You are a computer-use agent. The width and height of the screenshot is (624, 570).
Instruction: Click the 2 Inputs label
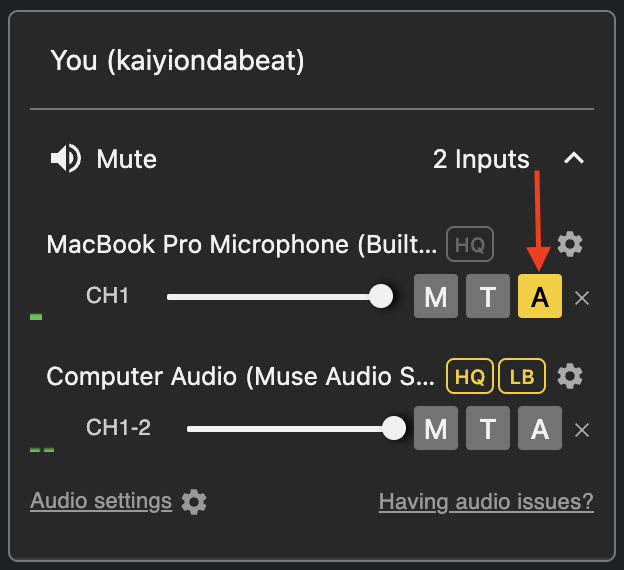click(x=481, y=159)
